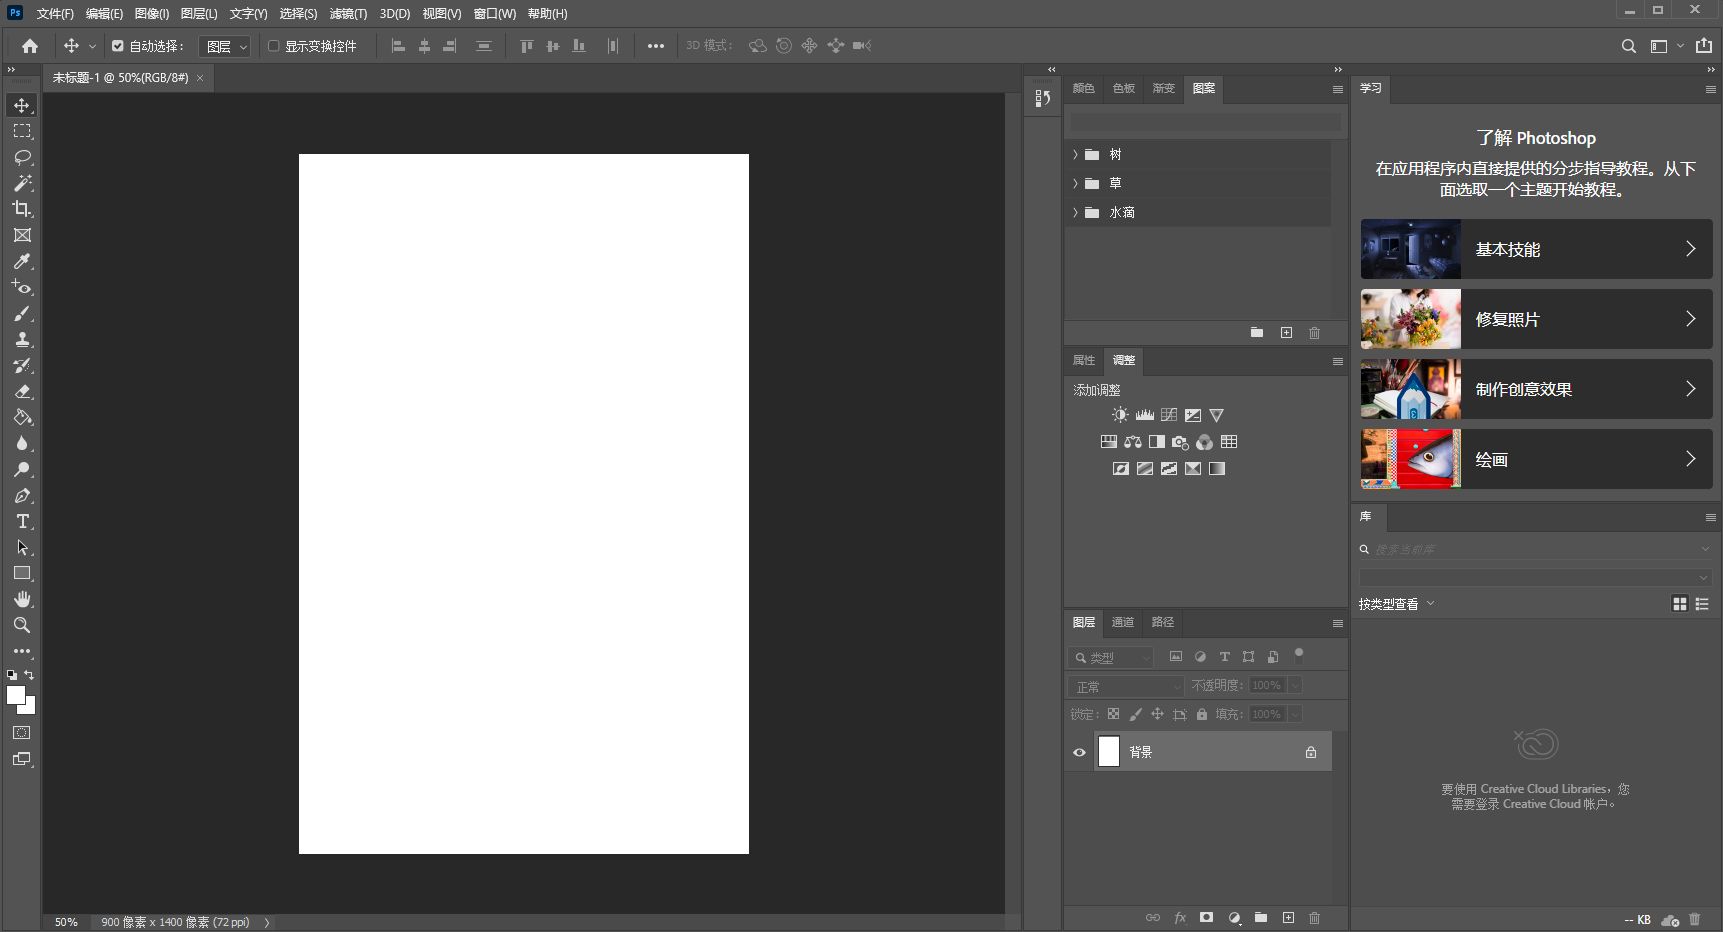This screenshot has height=932, width=1723.
Task: Hide the 背景 layer via eye icon
Action: 1080,752
